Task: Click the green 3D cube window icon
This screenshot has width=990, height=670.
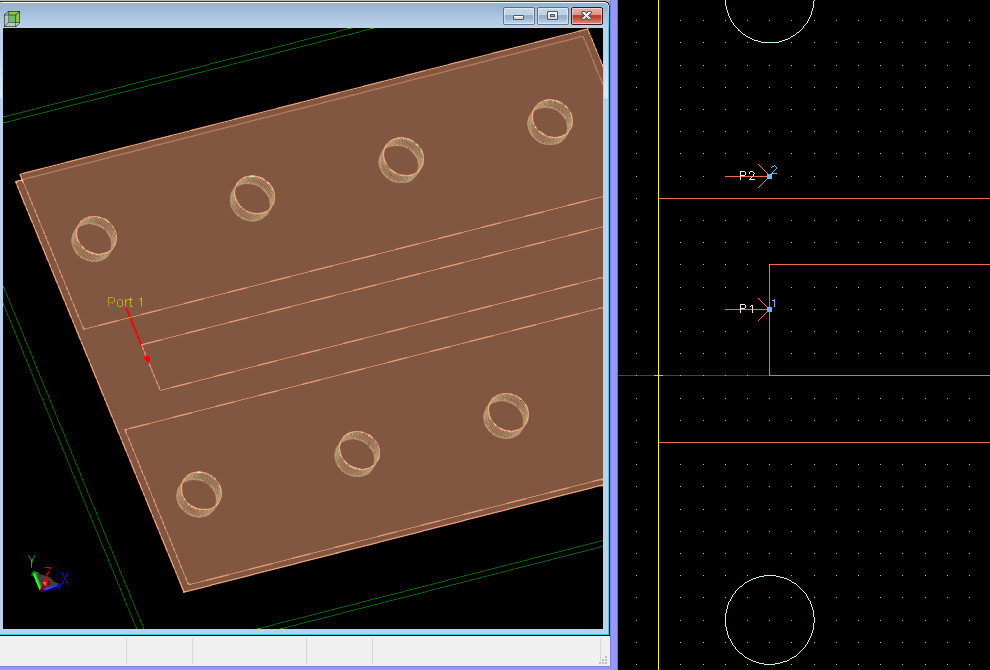Action: [12, 18]
